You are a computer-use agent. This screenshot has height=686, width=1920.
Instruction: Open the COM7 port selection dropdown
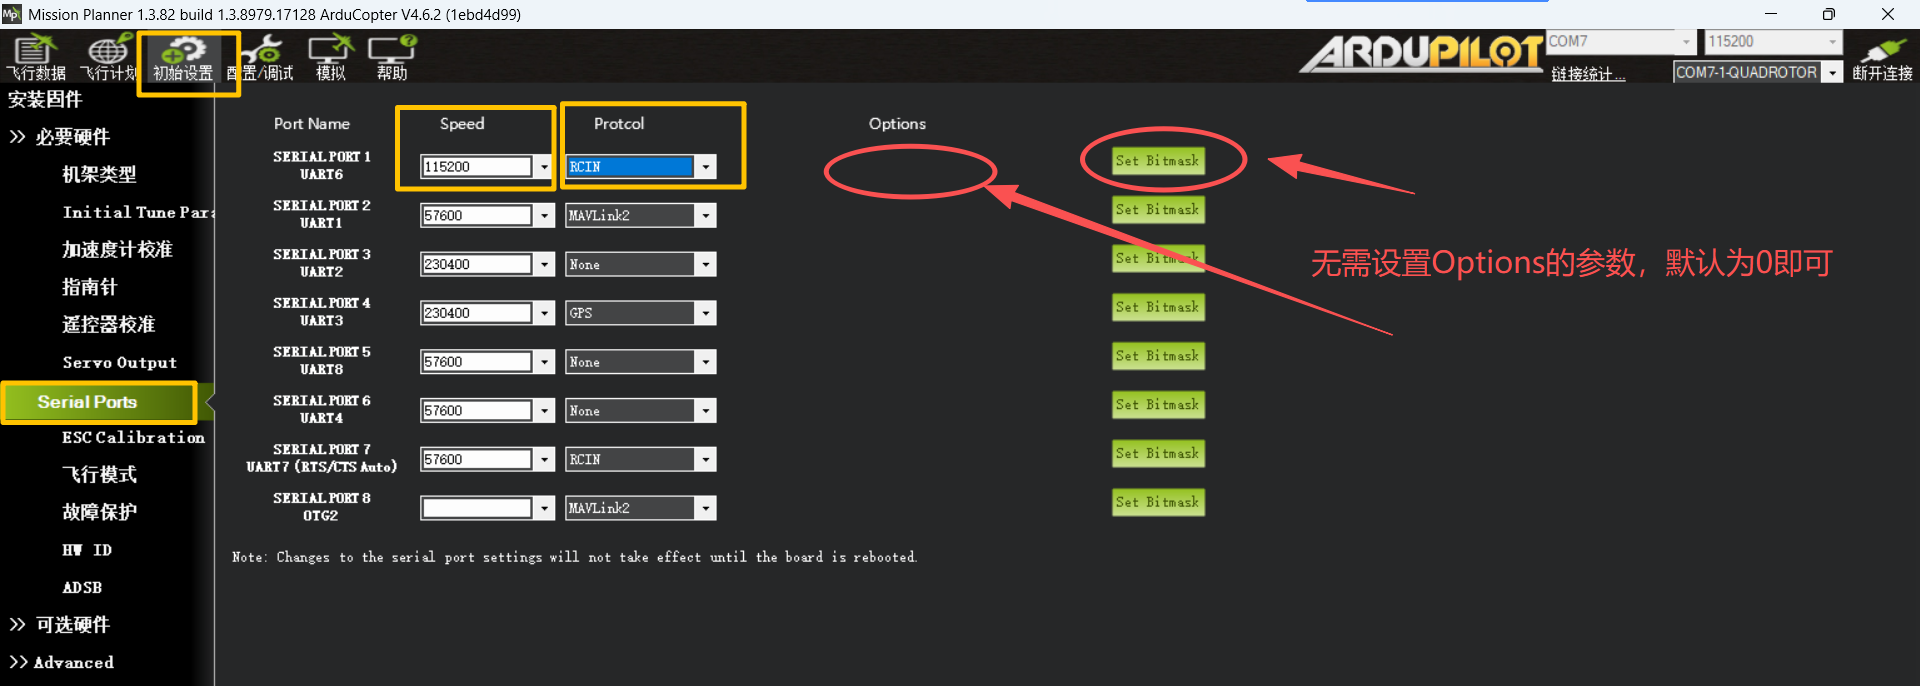tap(1686, 42)
